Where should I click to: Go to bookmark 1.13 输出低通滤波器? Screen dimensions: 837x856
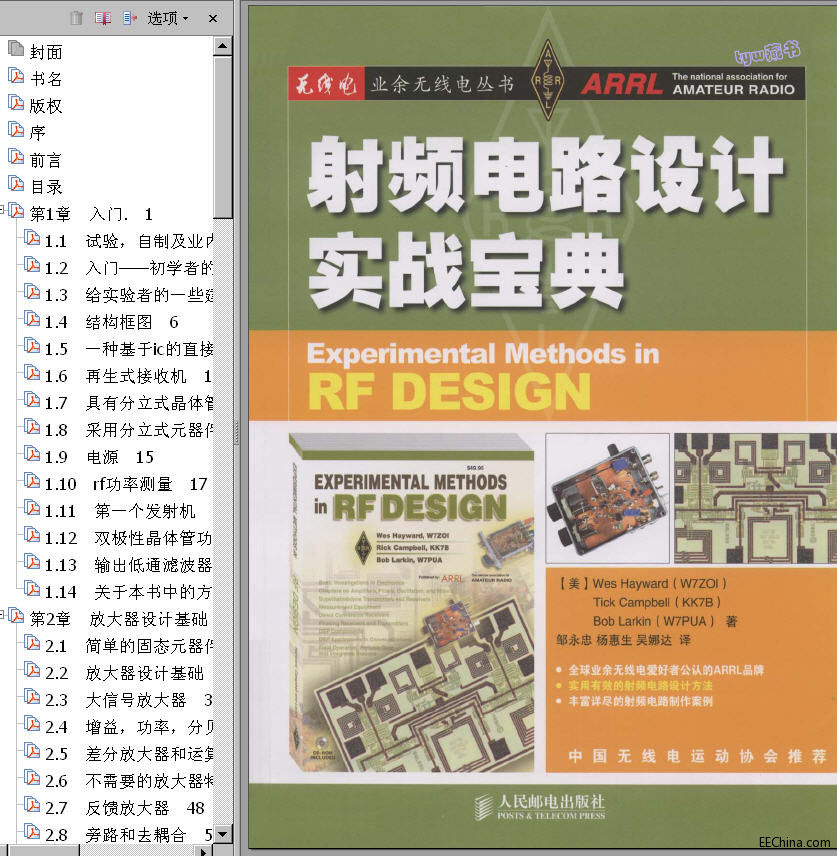point(129,565)
